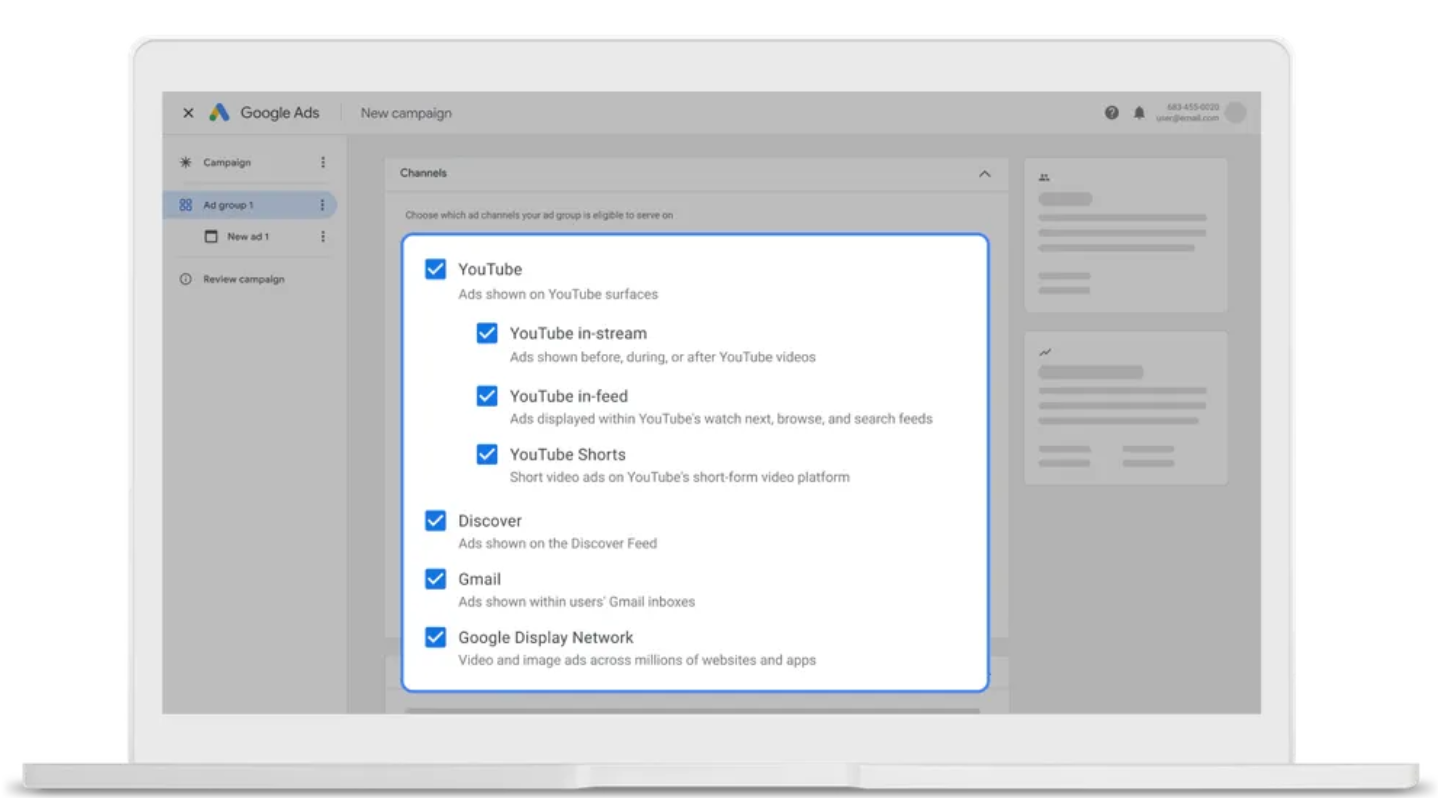
Task: Toggle the YouTube in-feed checkbox
Action: [x=487, y=396]
